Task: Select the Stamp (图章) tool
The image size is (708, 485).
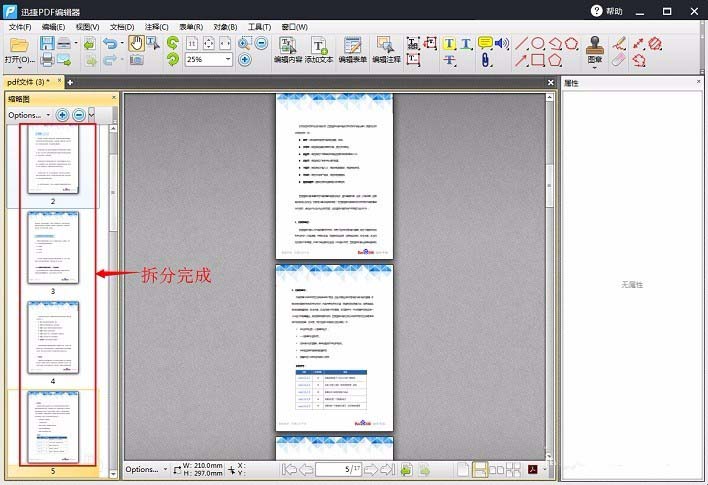Action: point(596,44)
